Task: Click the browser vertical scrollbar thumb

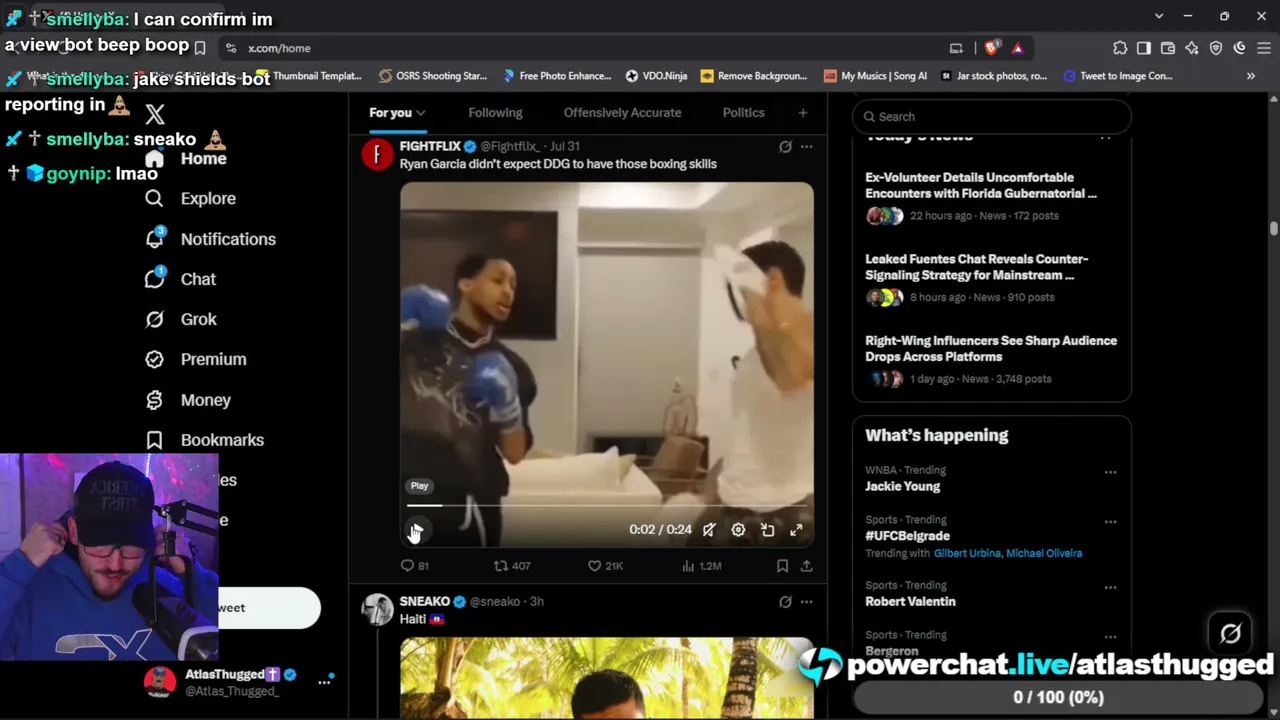Action: (1274, 228)
